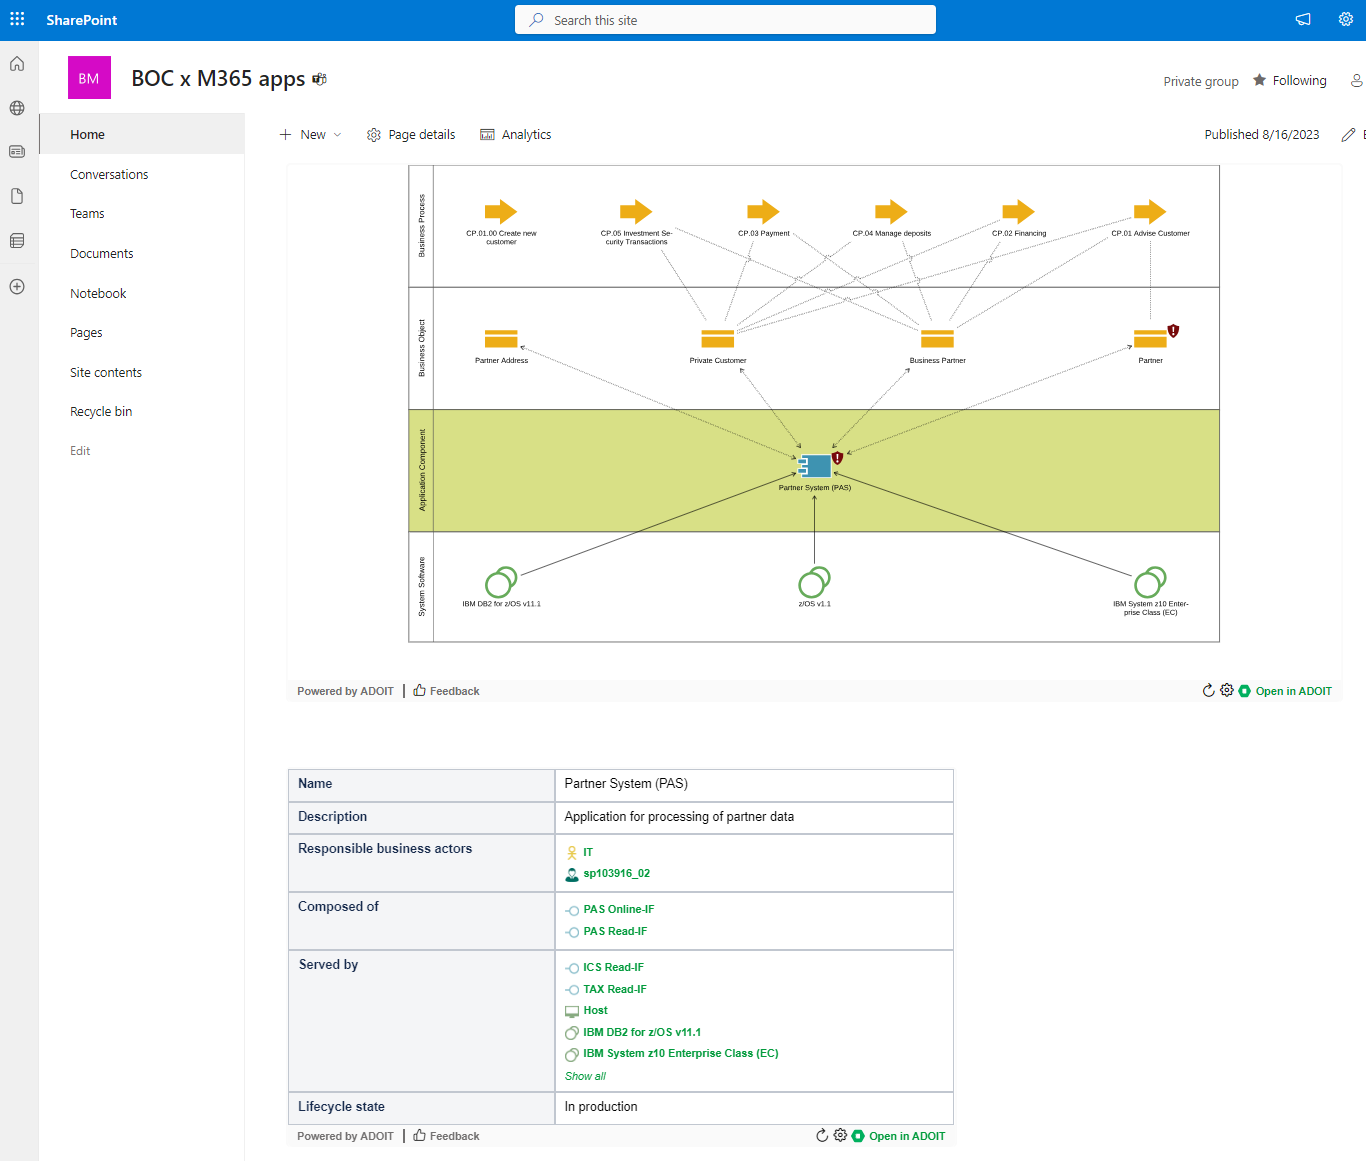This screenshot has width=1366, height=1161.
Task: Click Feedback below the properties table
Action: 446,1136
